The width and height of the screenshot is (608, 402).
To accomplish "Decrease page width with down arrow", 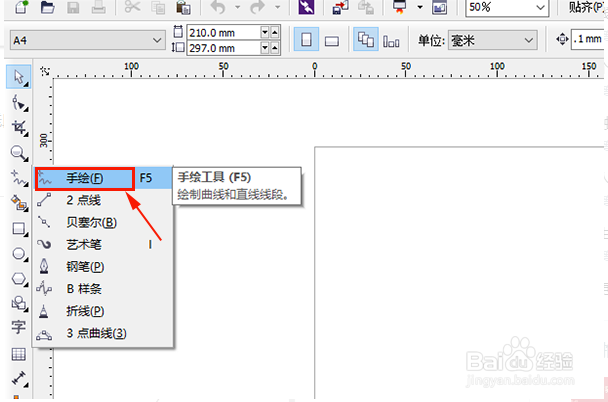I will [265, 33].
